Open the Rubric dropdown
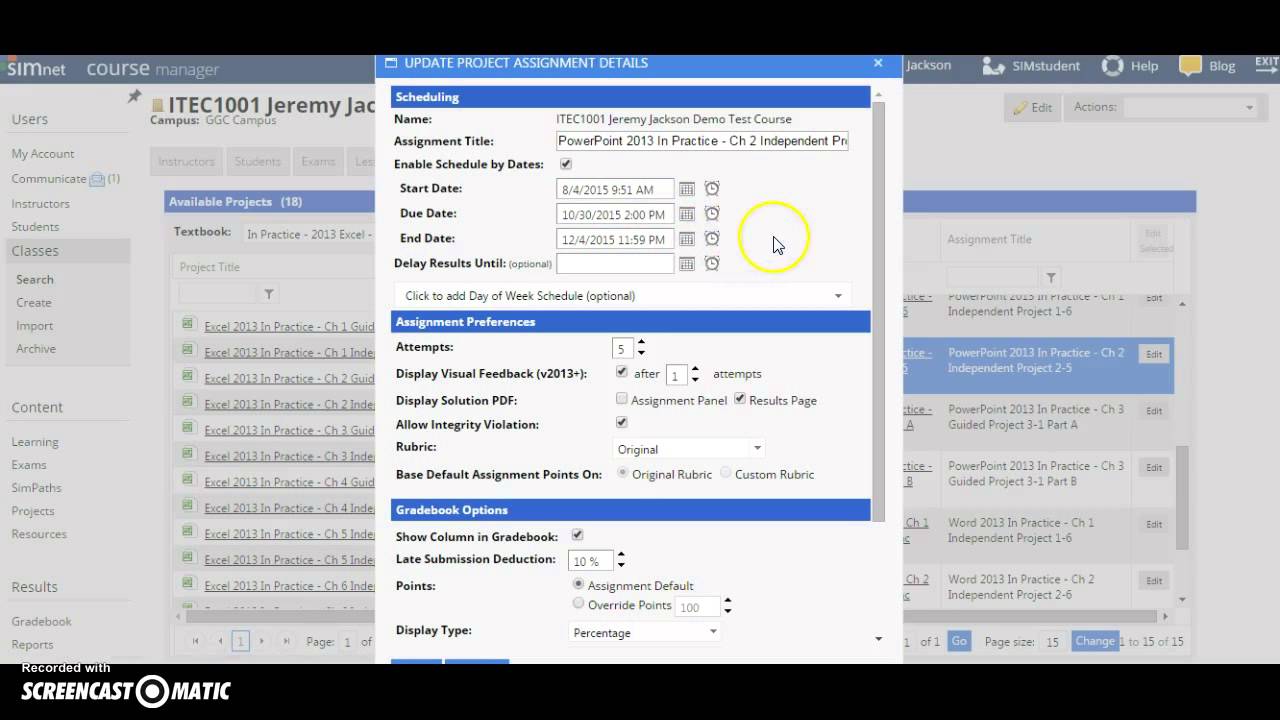The width and height of the screenshot is (1280, 720). [x=690, y=449]
